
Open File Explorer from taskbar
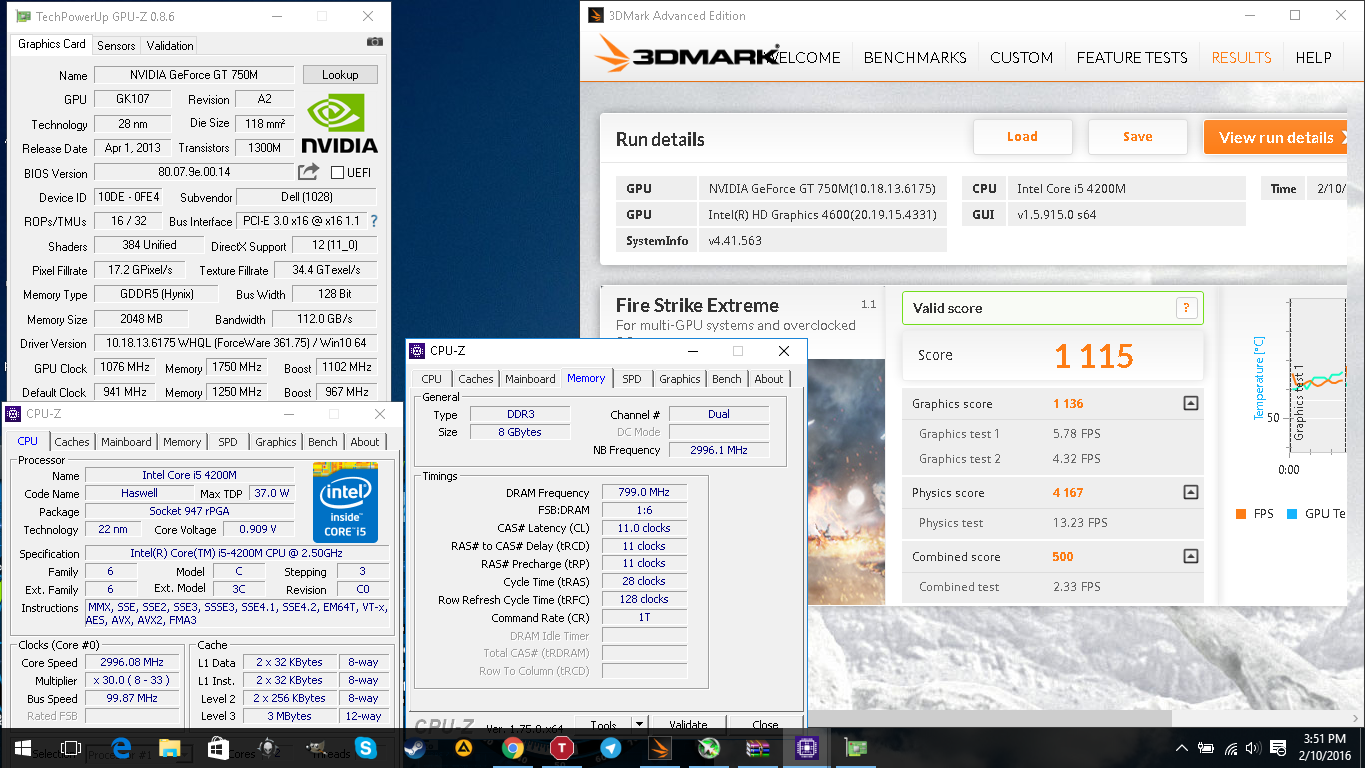pyautogui.click(x=170, y=748)
